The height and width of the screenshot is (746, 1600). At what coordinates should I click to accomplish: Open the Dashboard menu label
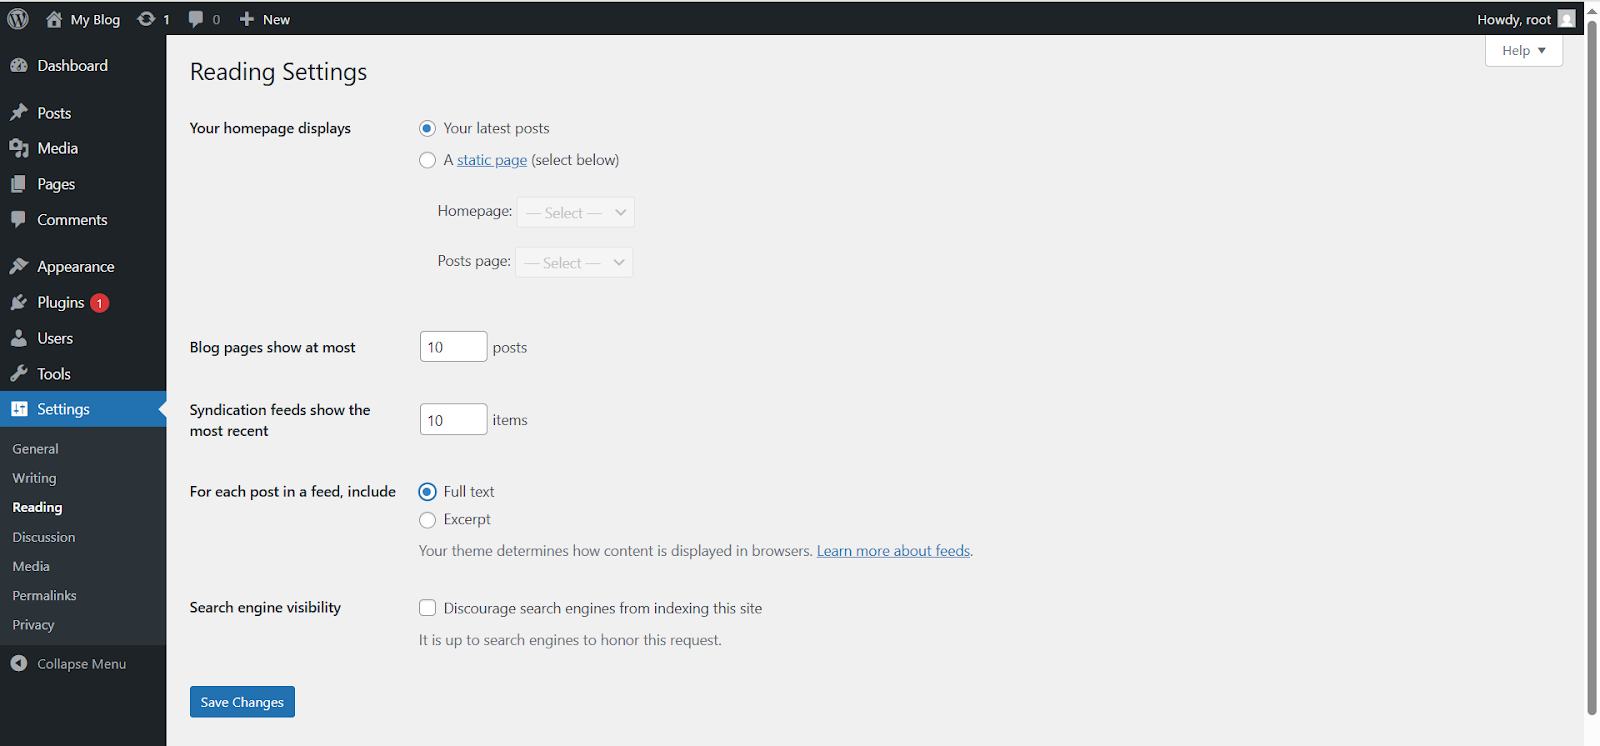73,65
